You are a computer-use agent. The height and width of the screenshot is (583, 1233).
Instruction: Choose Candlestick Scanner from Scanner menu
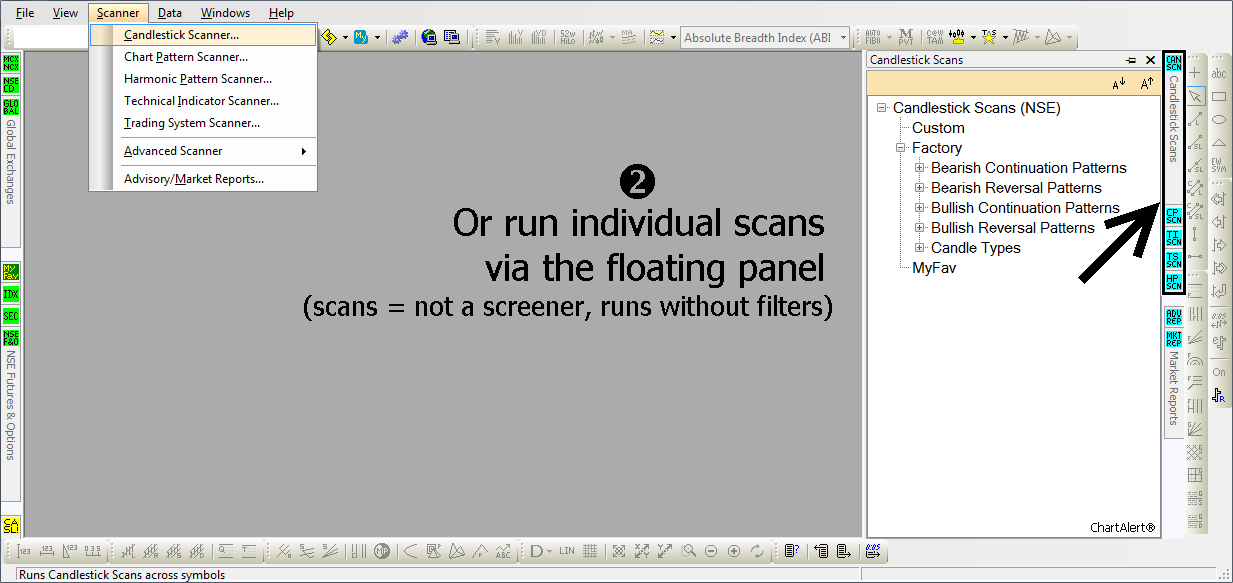coord(203,35)
